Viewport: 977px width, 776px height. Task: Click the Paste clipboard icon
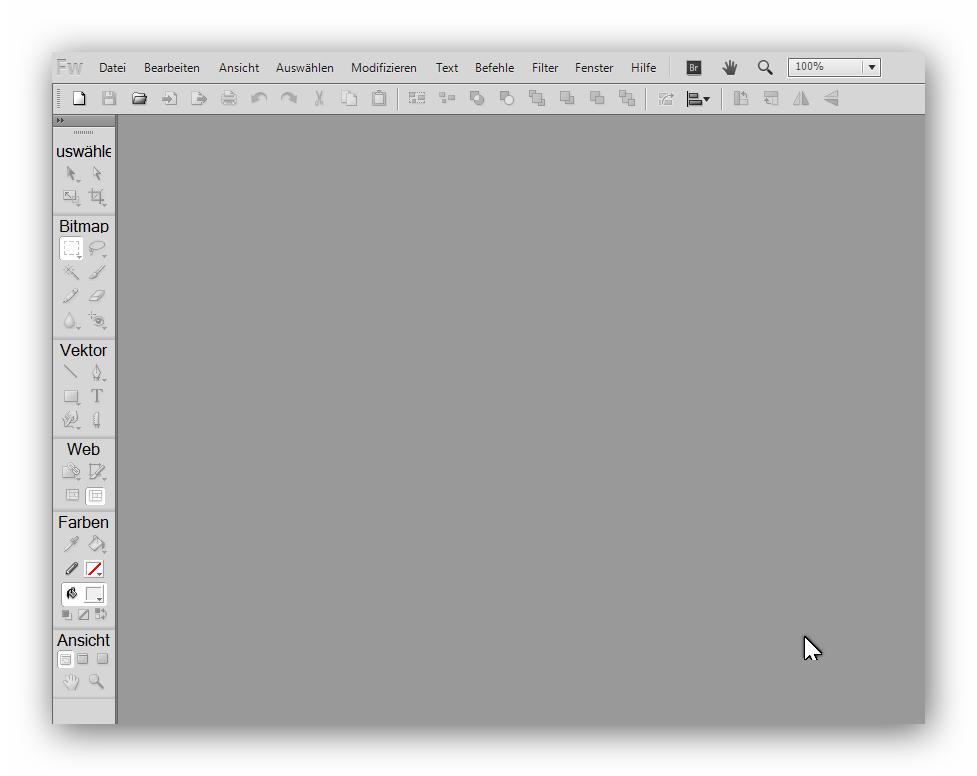[x=379, y=98]
